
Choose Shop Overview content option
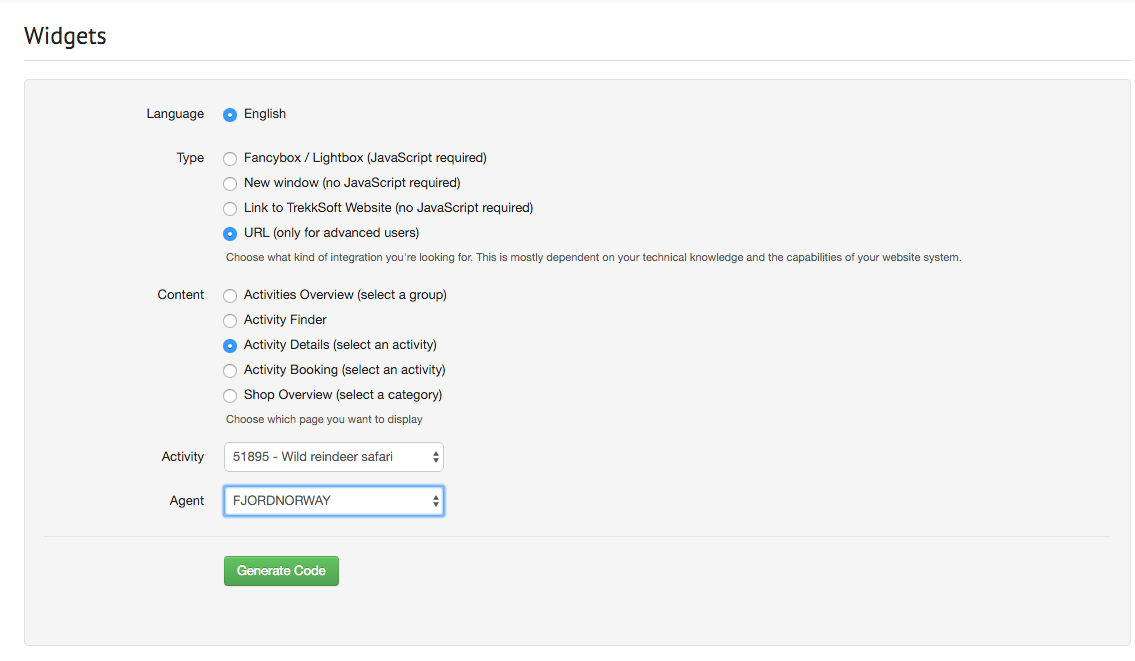(229, 395)
